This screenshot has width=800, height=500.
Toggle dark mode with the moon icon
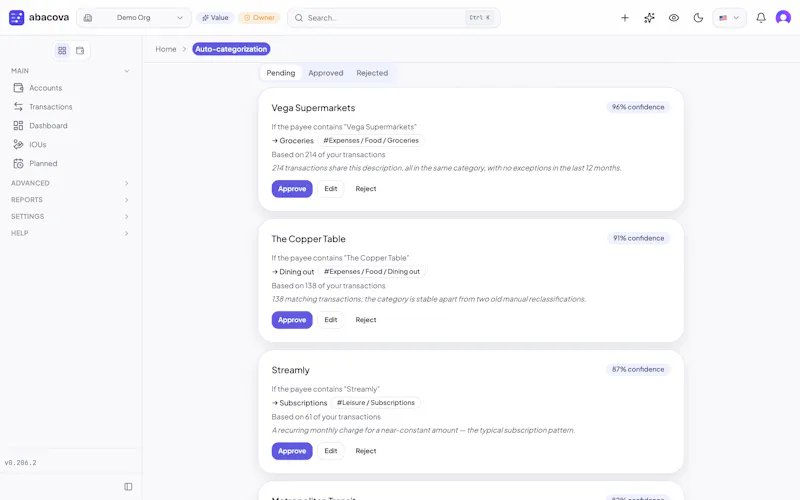[x=698, y=18]
